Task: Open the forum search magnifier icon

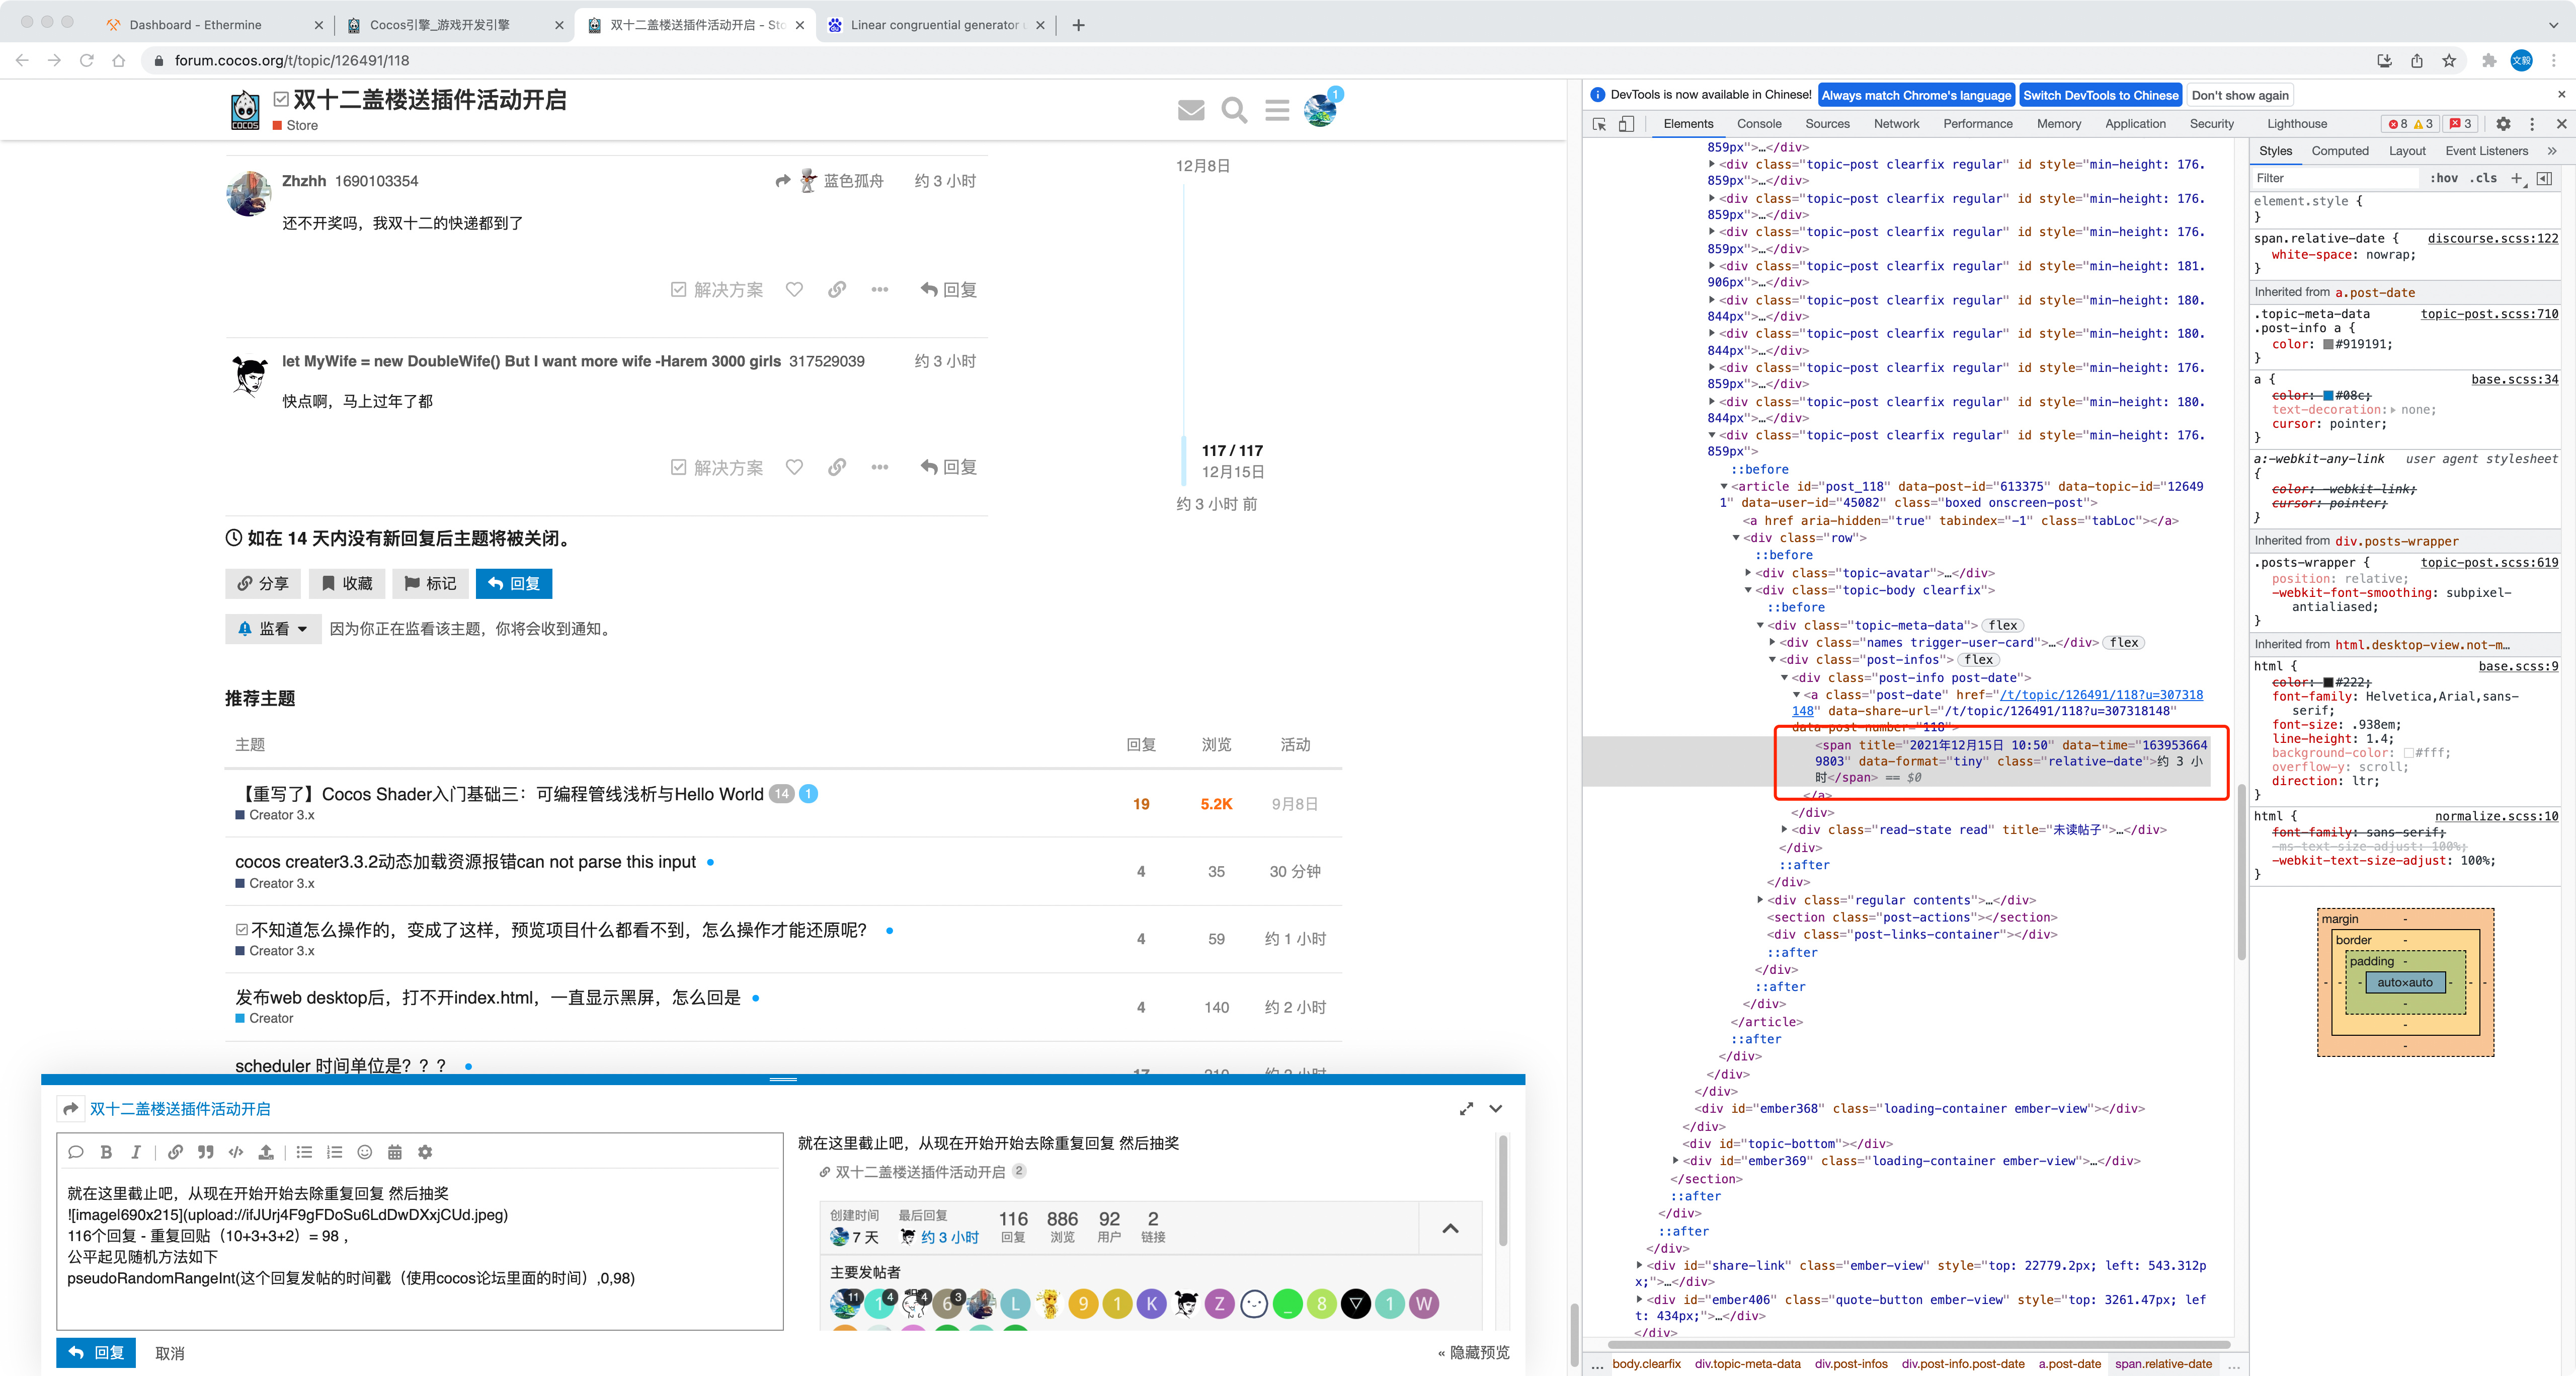Action: tap(1234, 110)
